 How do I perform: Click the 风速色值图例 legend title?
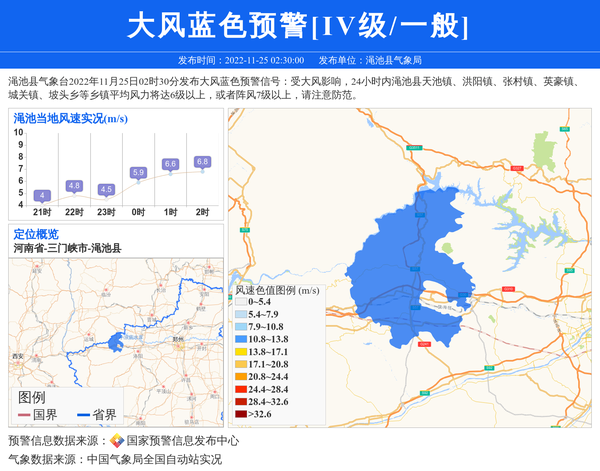tap(277, 290)
